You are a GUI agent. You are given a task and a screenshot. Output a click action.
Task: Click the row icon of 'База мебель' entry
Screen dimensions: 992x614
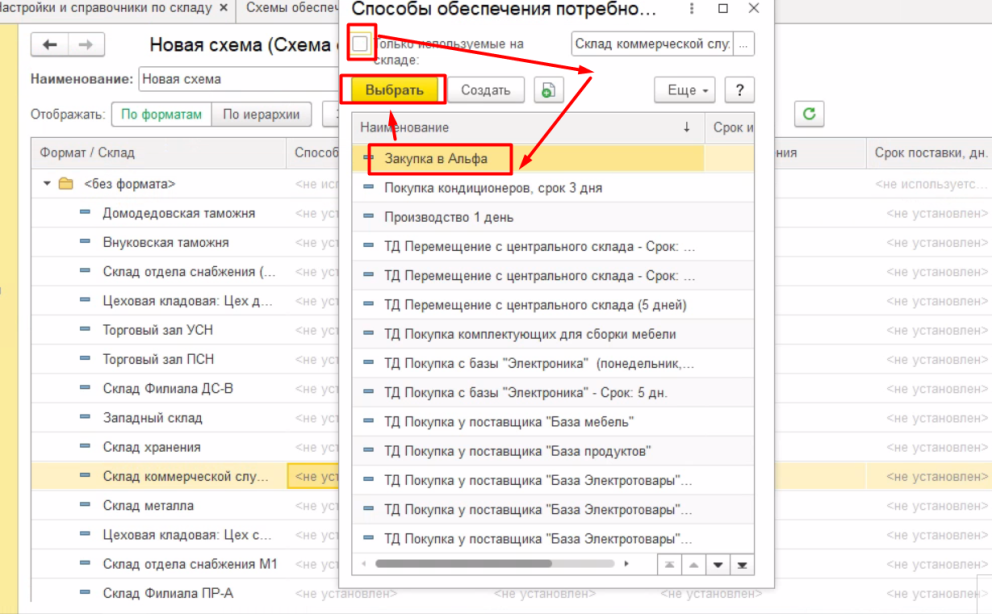point(368,421)
